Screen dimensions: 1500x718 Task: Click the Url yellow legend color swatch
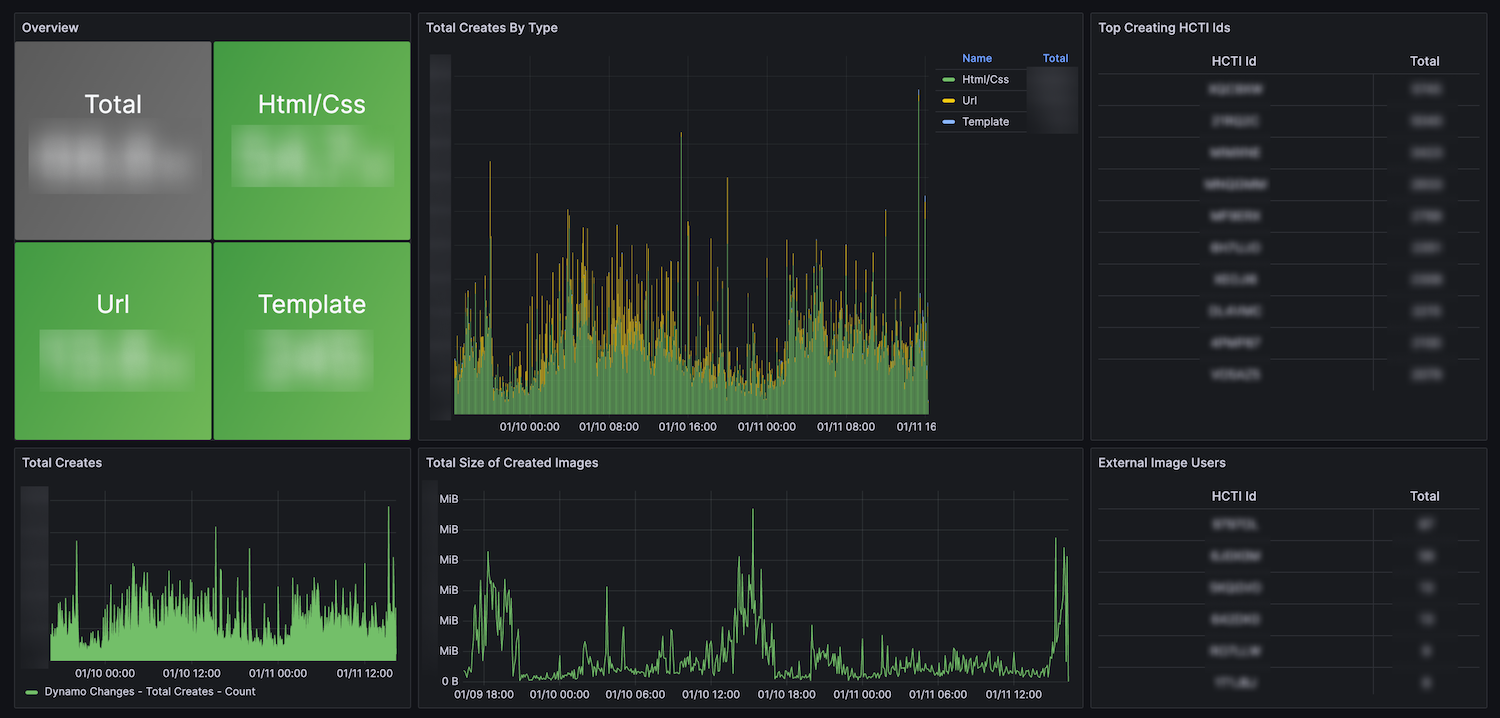pyautogui.click(x=948, y=101)
